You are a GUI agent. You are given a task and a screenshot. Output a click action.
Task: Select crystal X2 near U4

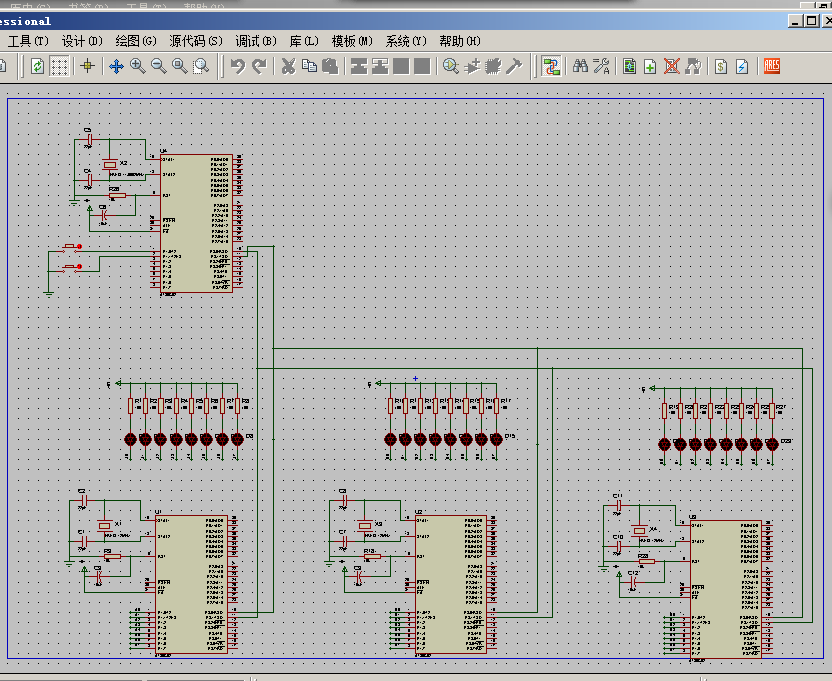110,165
